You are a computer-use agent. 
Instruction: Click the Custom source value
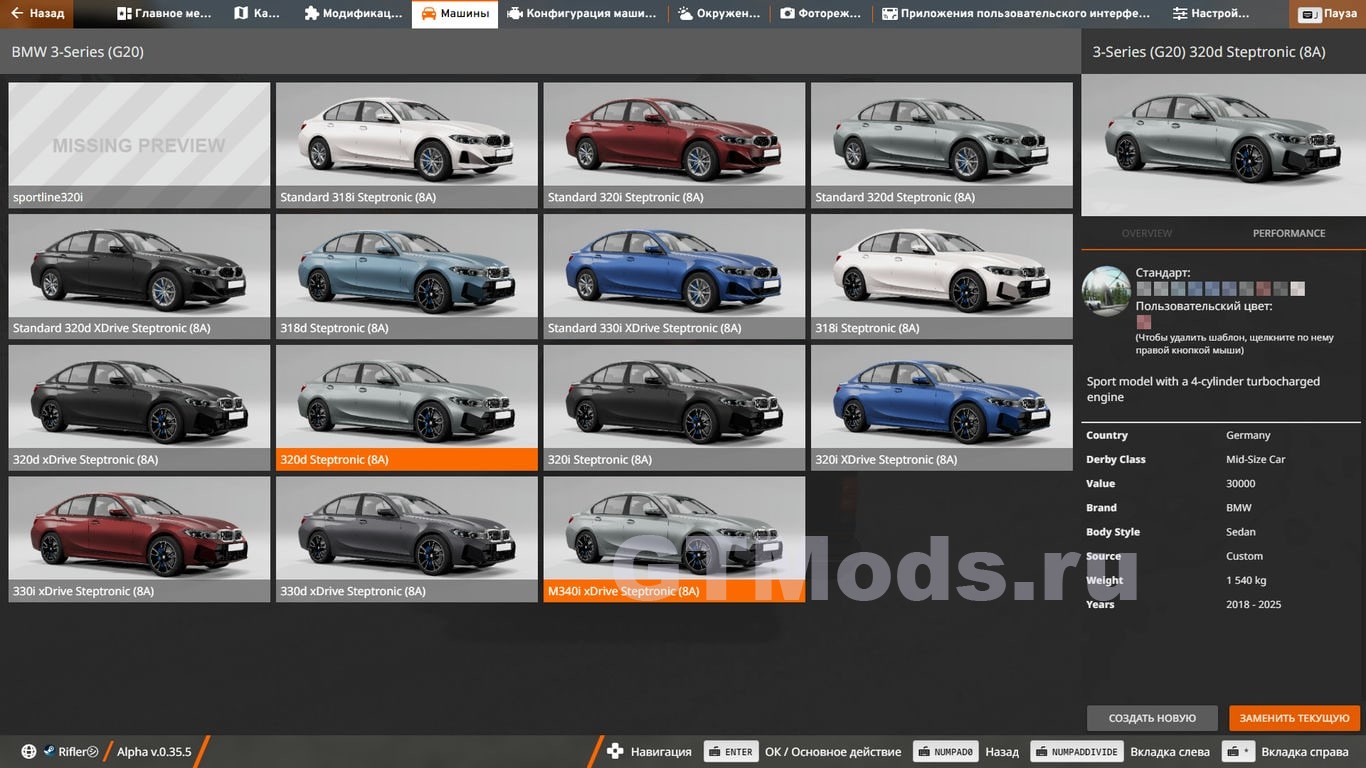1244,556
